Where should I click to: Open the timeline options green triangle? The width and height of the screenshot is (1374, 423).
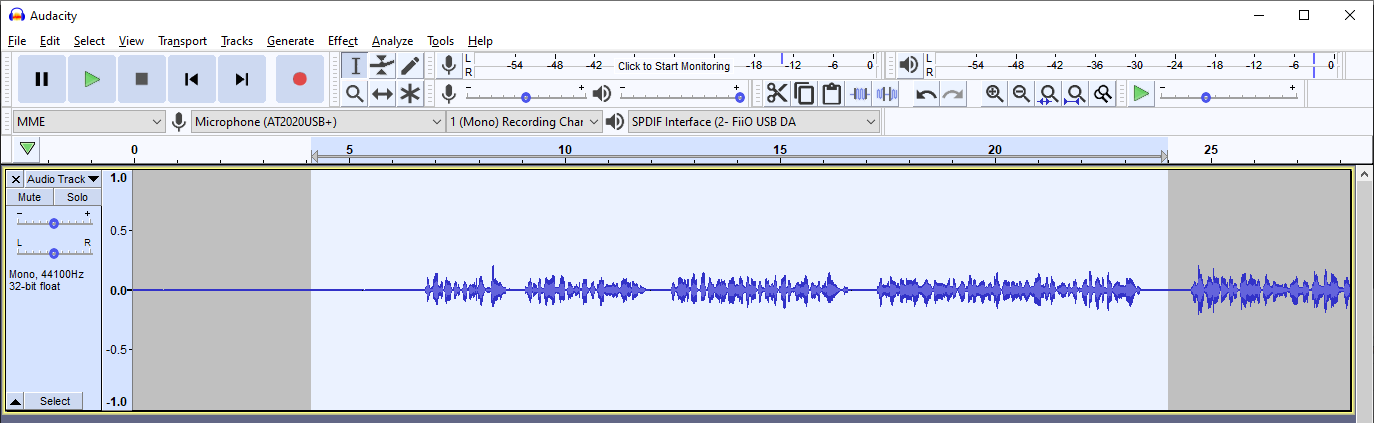pyautogui.click(x=28, y=149)
